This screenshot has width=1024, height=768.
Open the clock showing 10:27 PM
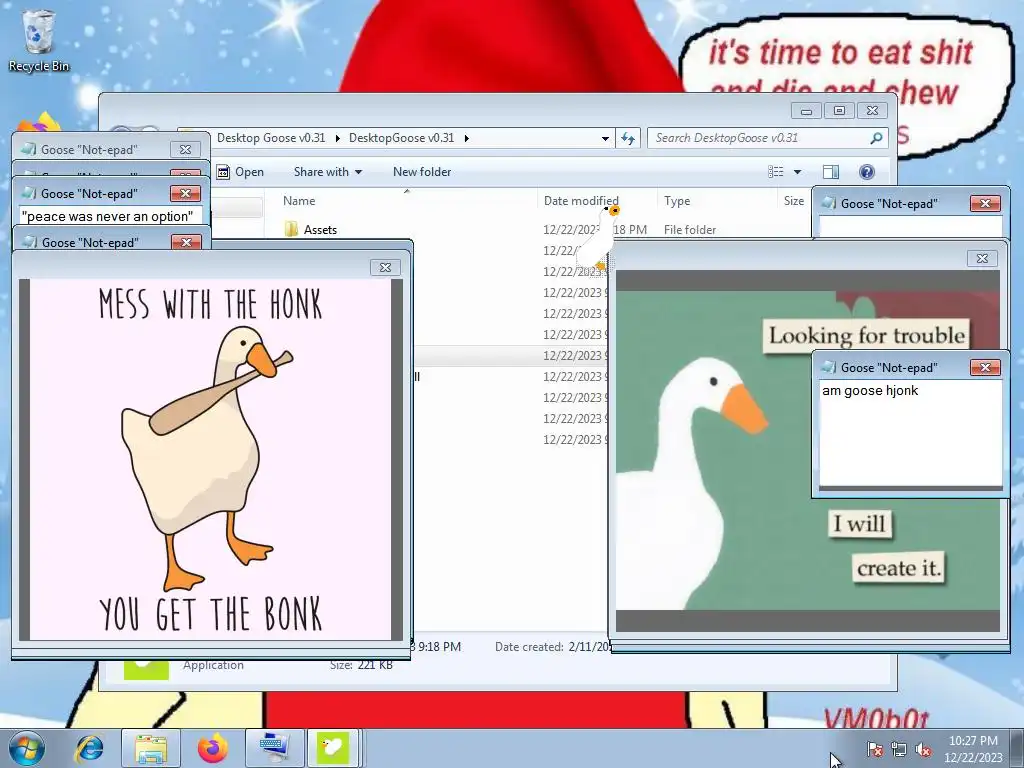(x=973, y=749)
